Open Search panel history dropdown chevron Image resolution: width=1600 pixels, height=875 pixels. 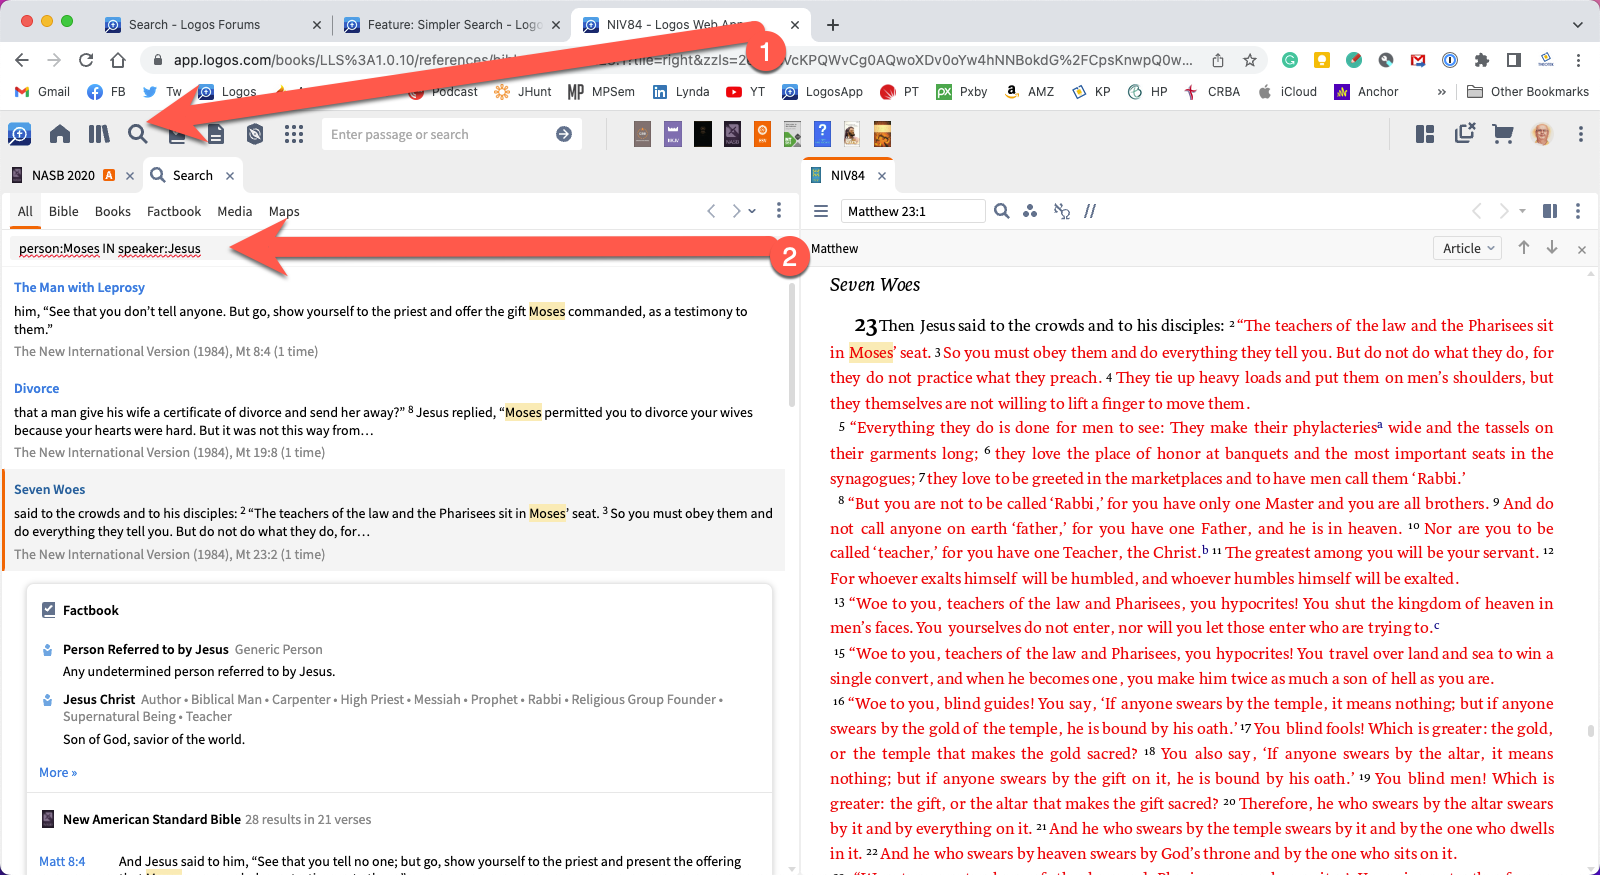752,211
